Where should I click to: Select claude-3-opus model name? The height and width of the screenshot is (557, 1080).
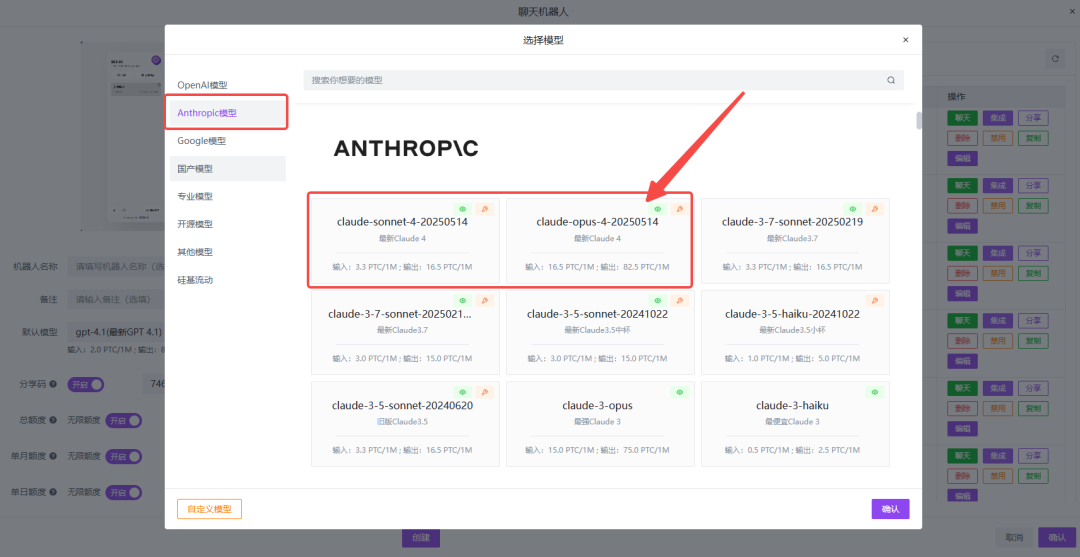(x=597, y=406)
